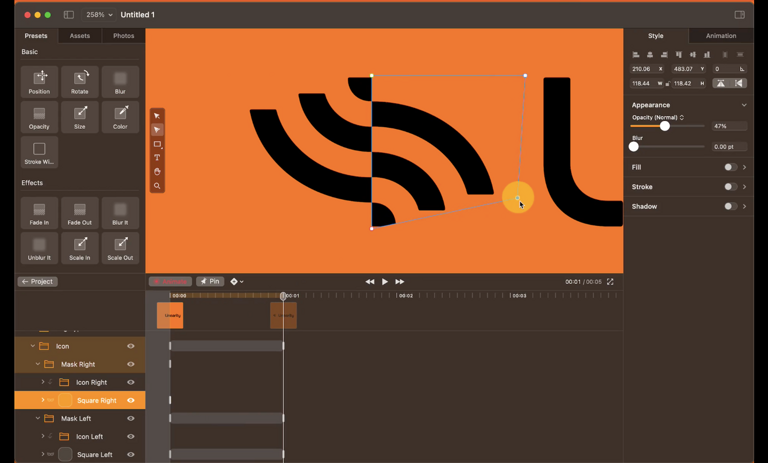This screenshot has height=463, width=768.
Task: Enable the Stroke toggle
Action: pos(730,187)
